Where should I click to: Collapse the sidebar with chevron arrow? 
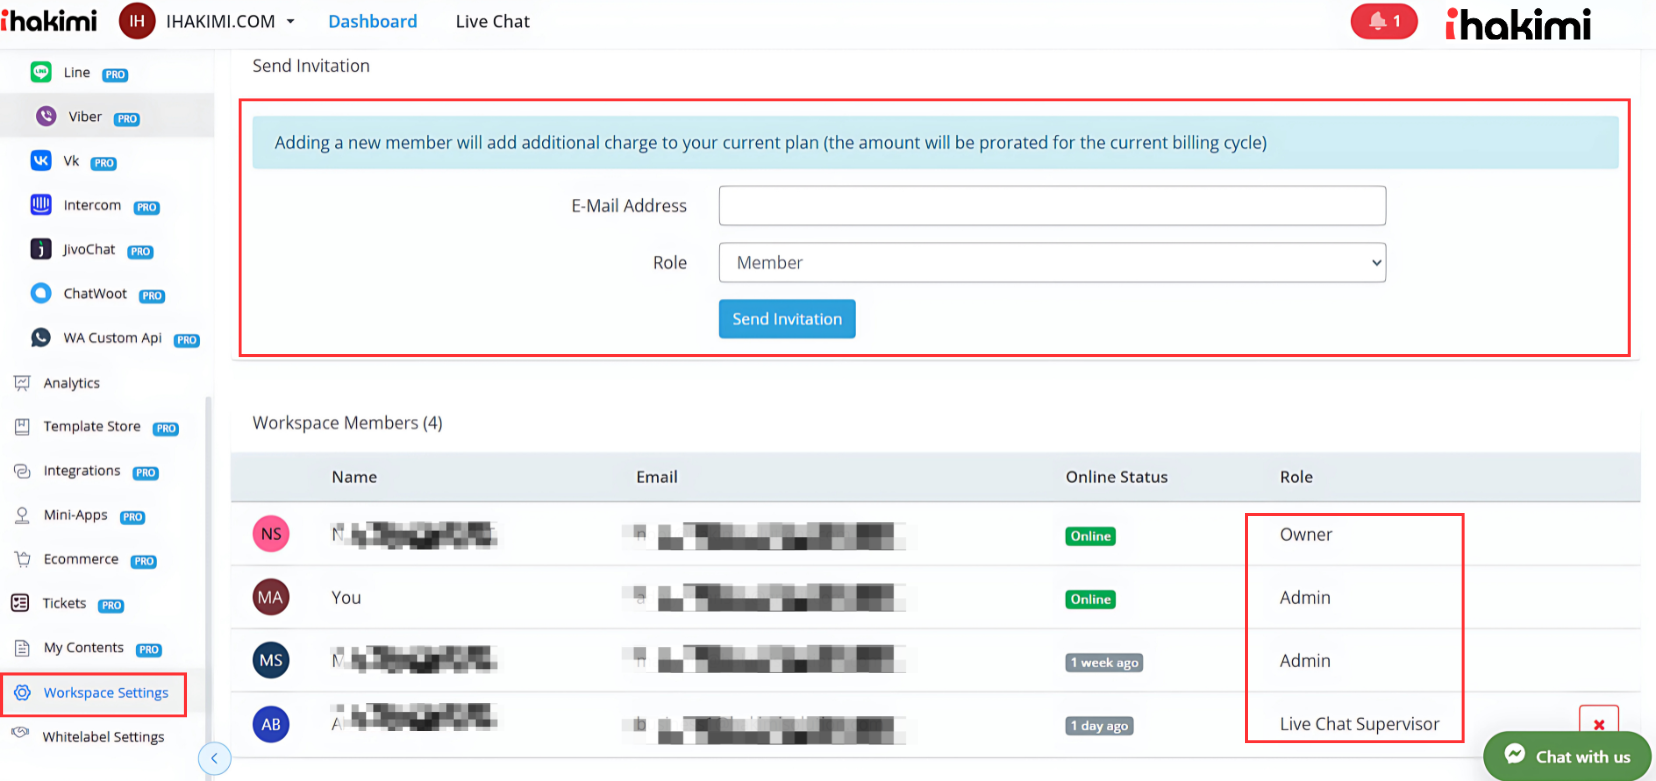click(214, 758)
